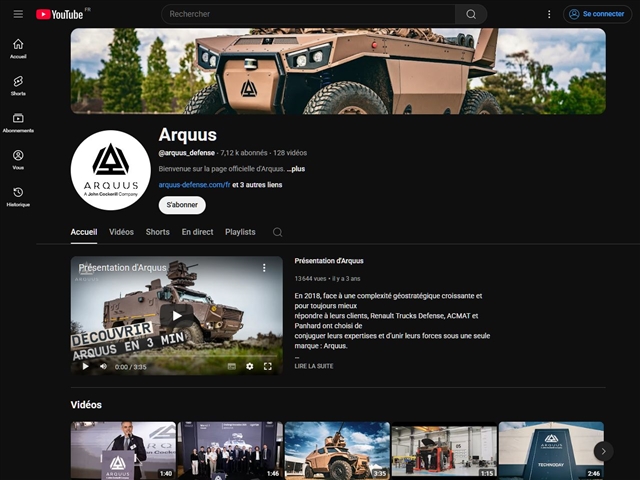Enter fullscreen on the featured video

(x=267, y=367)
